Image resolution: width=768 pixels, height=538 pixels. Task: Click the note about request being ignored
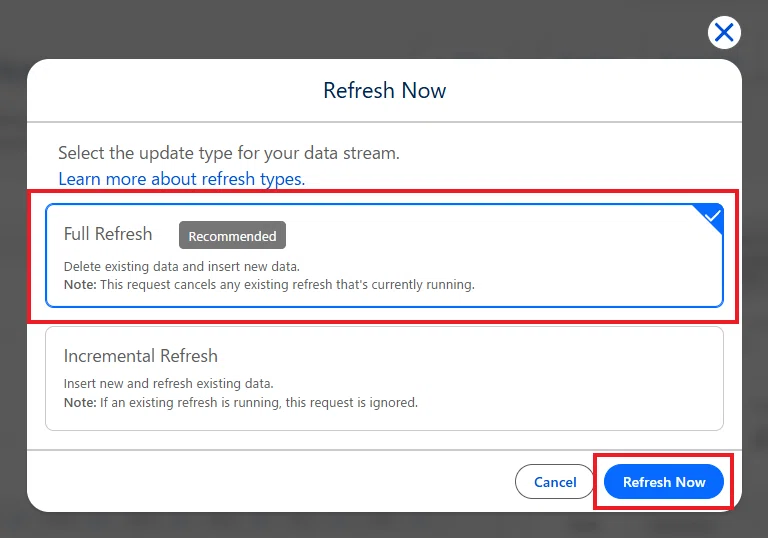tap(241, 402)
